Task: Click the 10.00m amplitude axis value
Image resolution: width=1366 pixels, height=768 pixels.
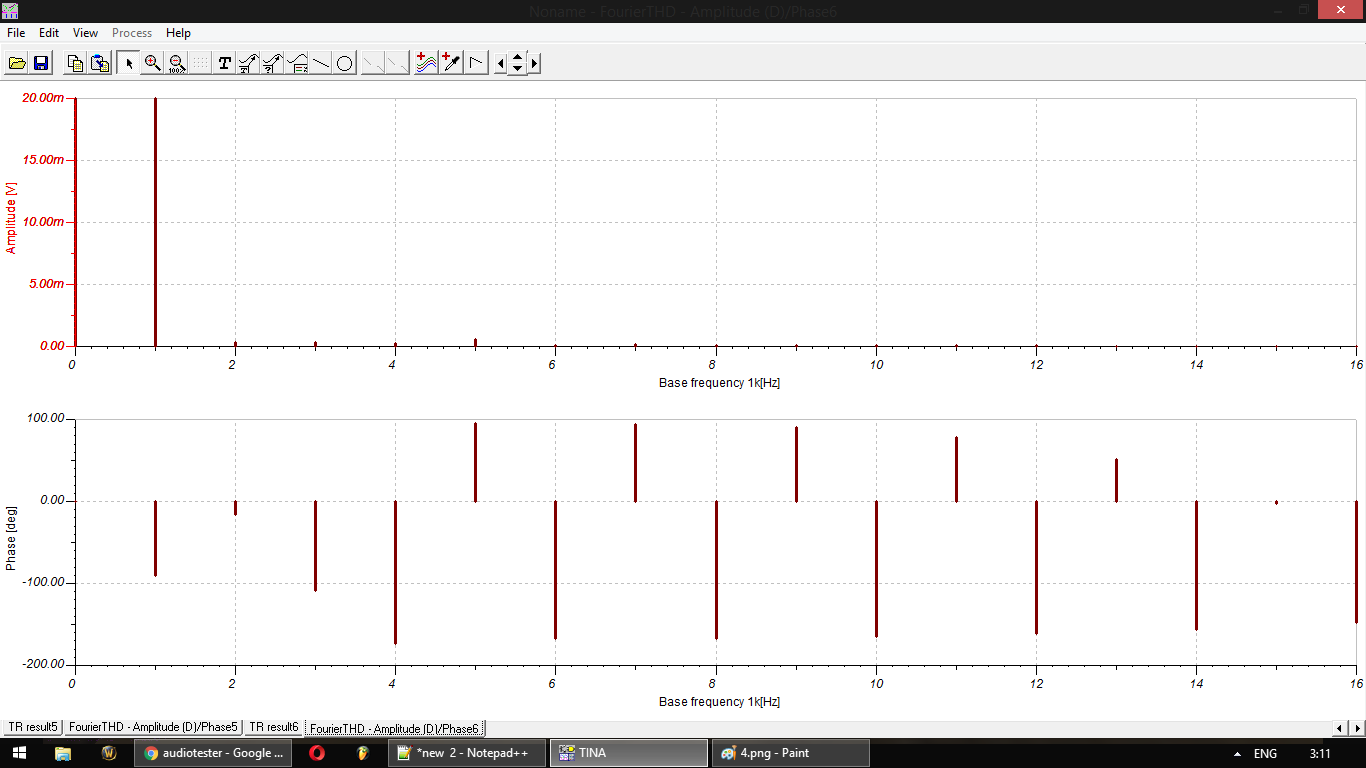Action: click(x=42, y=222)
